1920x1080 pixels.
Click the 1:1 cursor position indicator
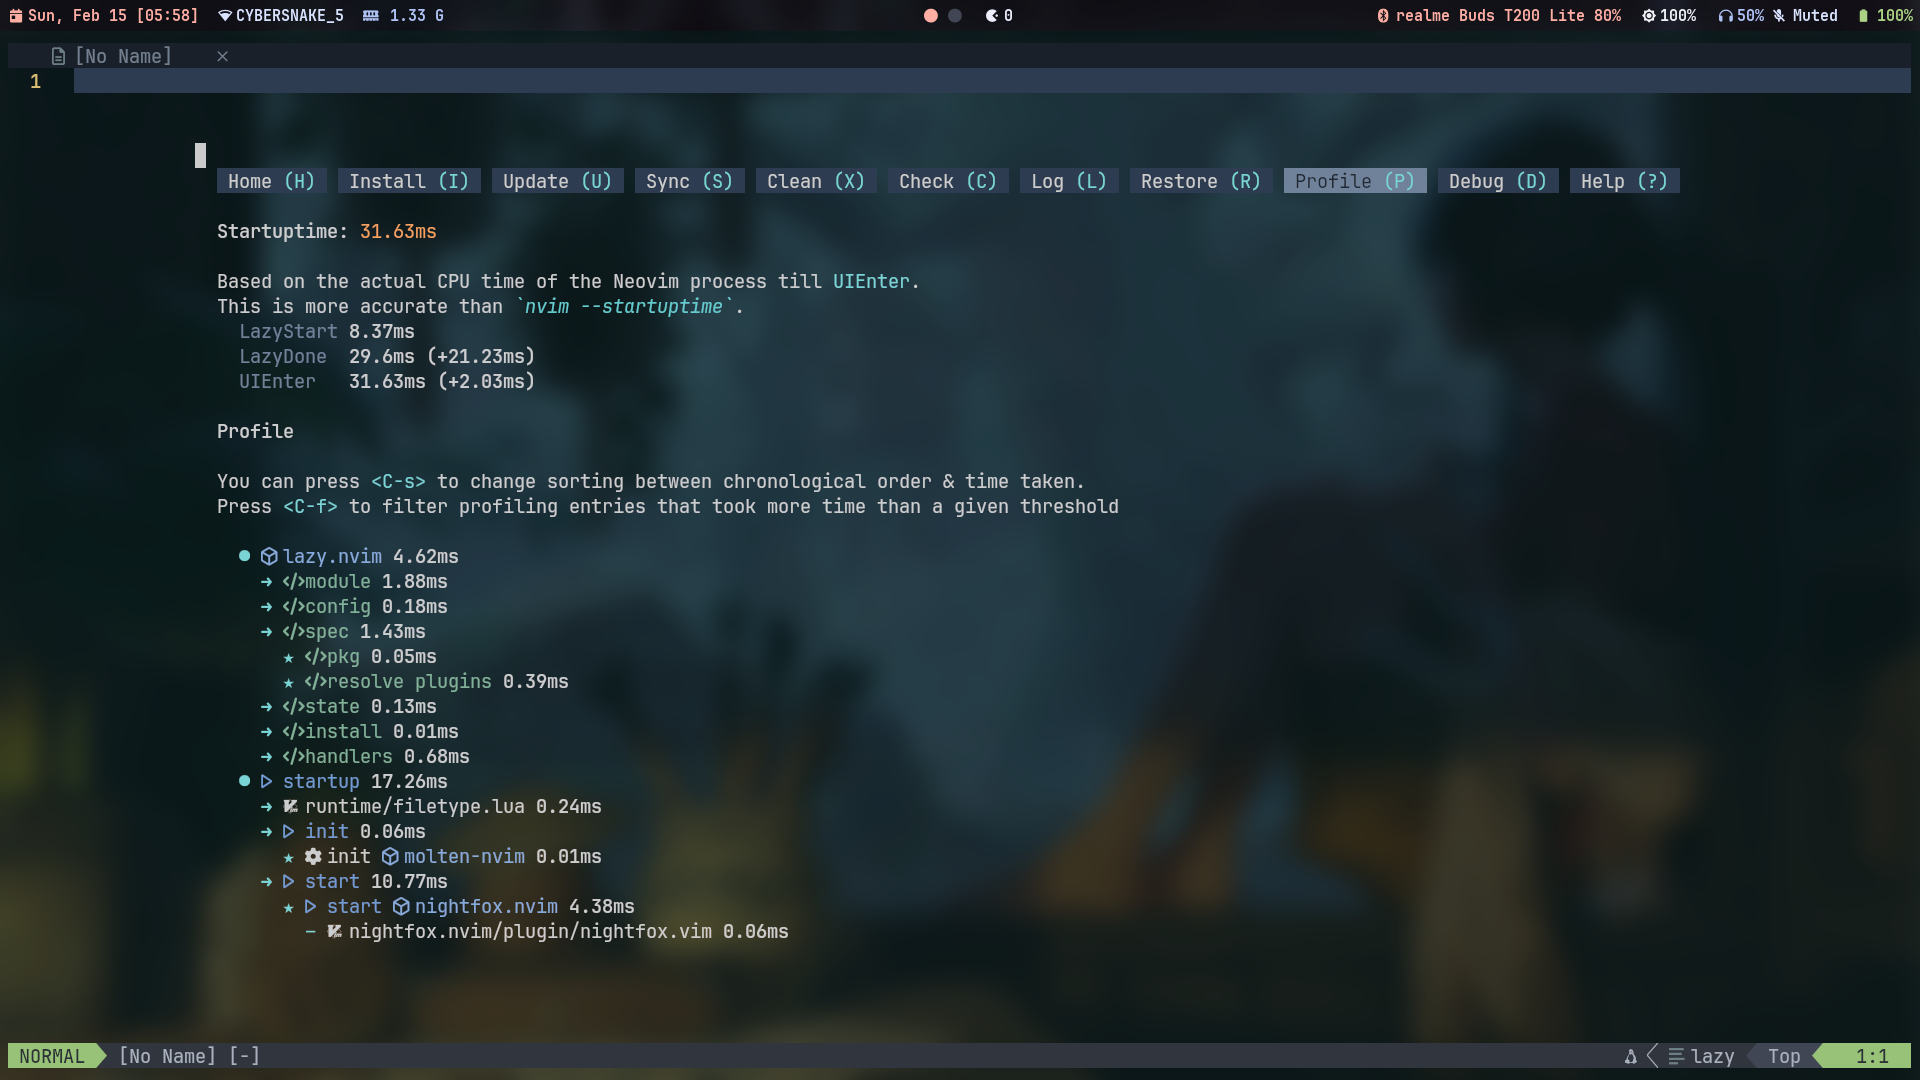tap(1872, 1056)
